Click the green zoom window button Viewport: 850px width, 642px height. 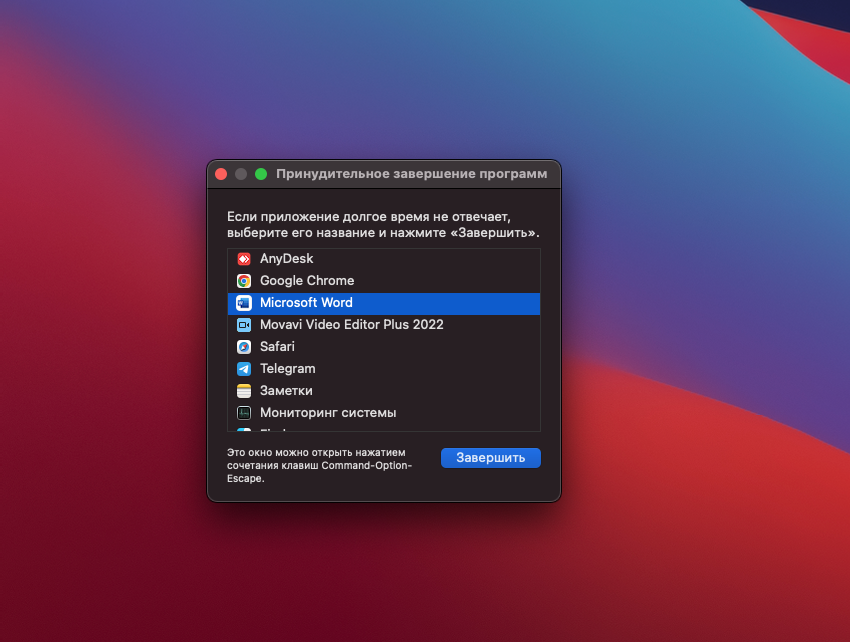click(x=261, y=174)
